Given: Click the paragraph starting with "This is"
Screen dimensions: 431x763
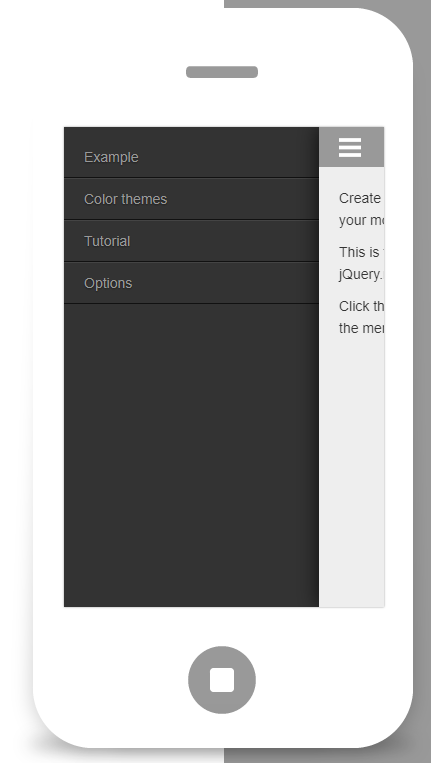Looking at the screenshot, I should click(361, 263).
